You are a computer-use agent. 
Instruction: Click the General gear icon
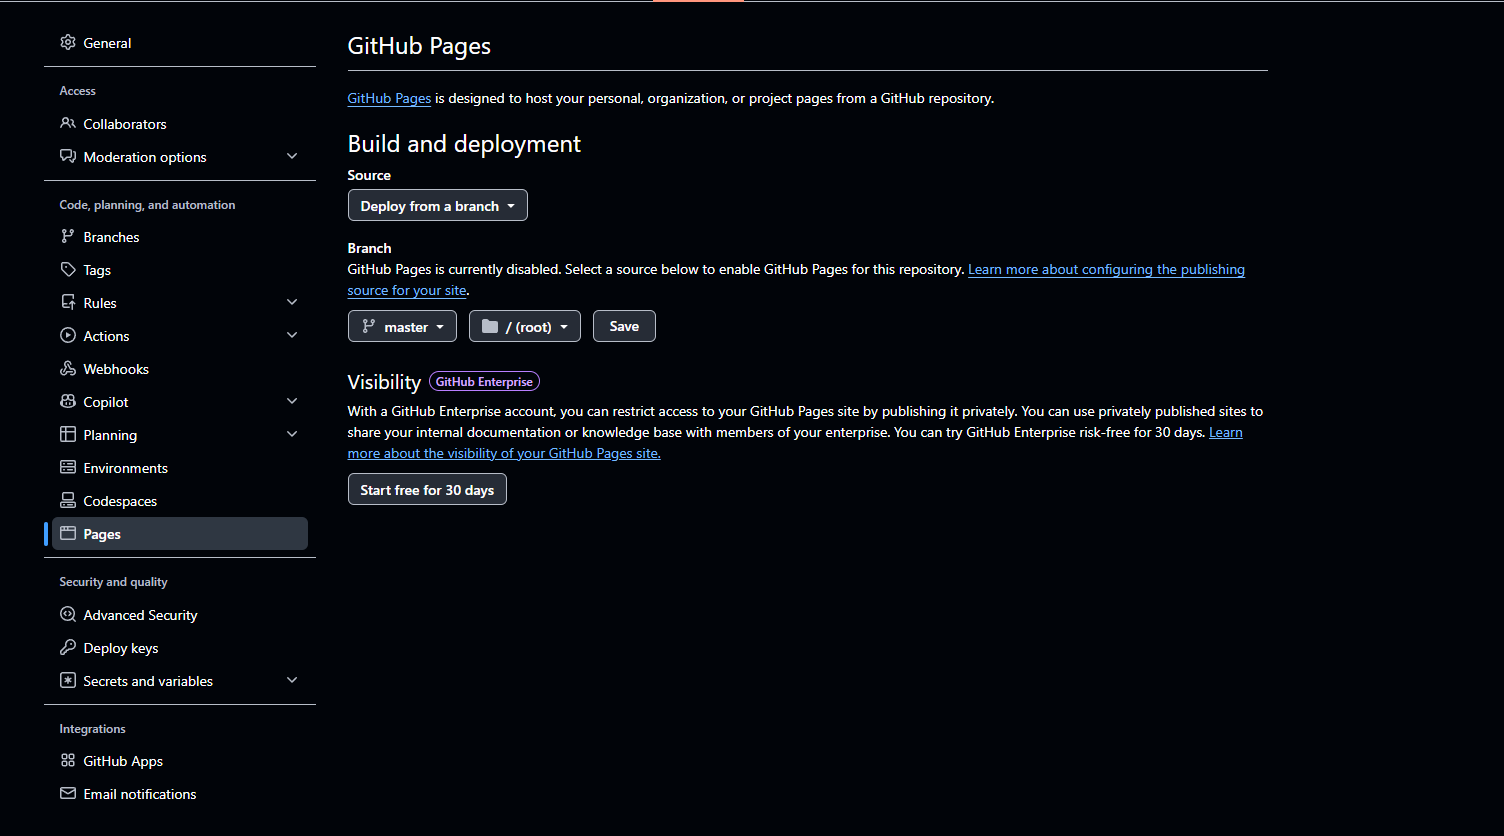pyautogui.click(x=68, y=43)
